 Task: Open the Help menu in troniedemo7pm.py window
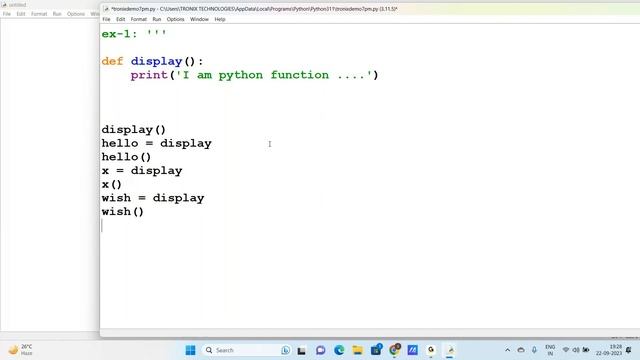point(220,19)
